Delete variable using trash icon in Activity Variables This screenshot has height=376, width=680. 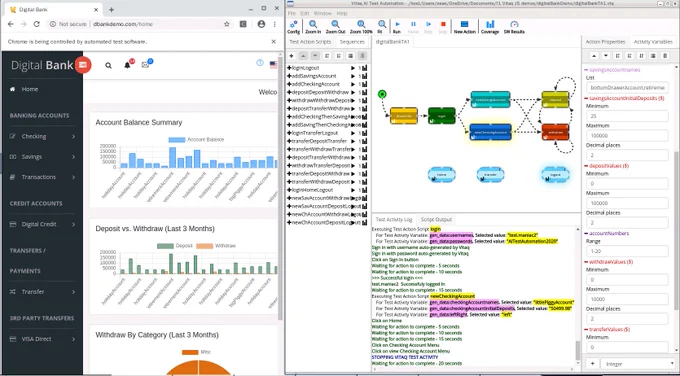tap(664, 56)
